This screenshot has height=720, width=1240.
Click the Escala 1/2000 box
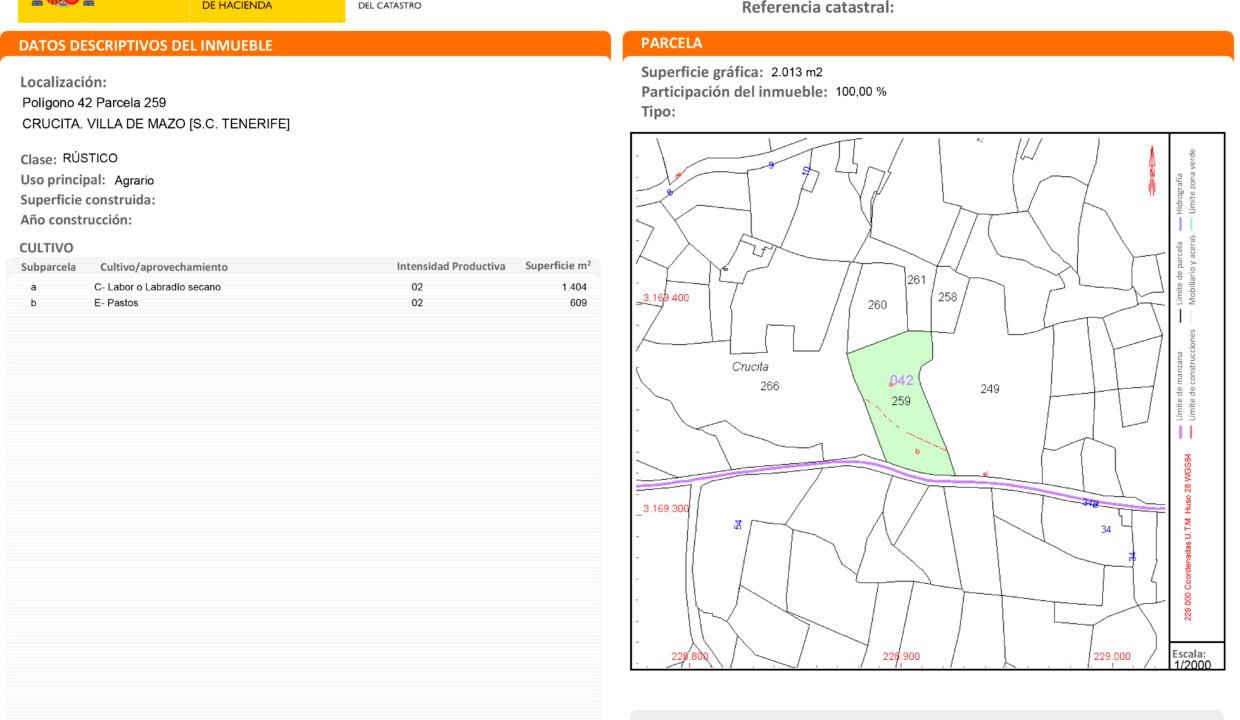point(1196,657)
